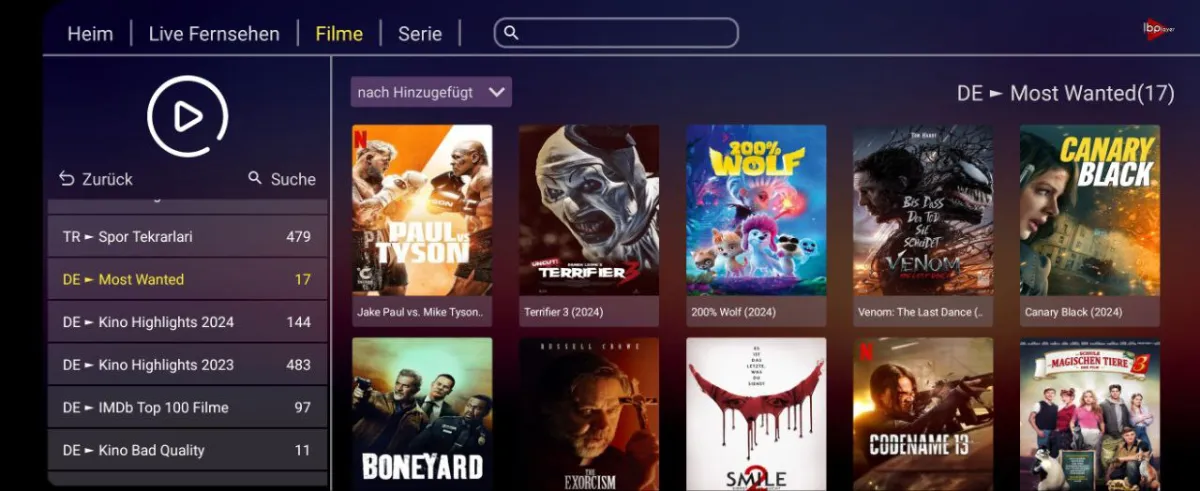1200x491 pixels.
Task: Select the 'TR ► Spor Tekrarlari' category
Action: point(188,237)
